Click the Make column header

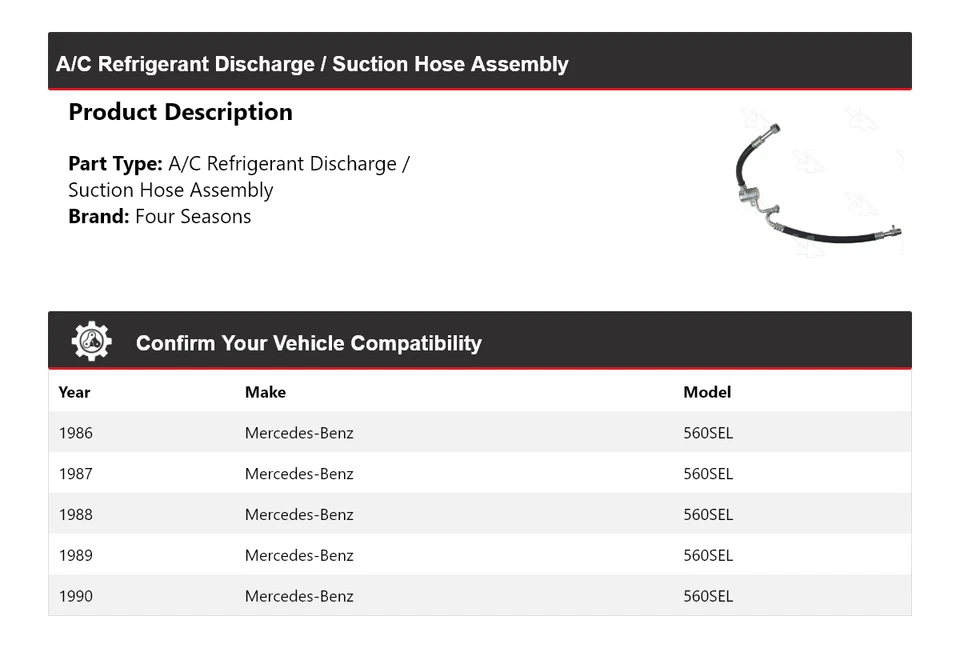[265, 392]
